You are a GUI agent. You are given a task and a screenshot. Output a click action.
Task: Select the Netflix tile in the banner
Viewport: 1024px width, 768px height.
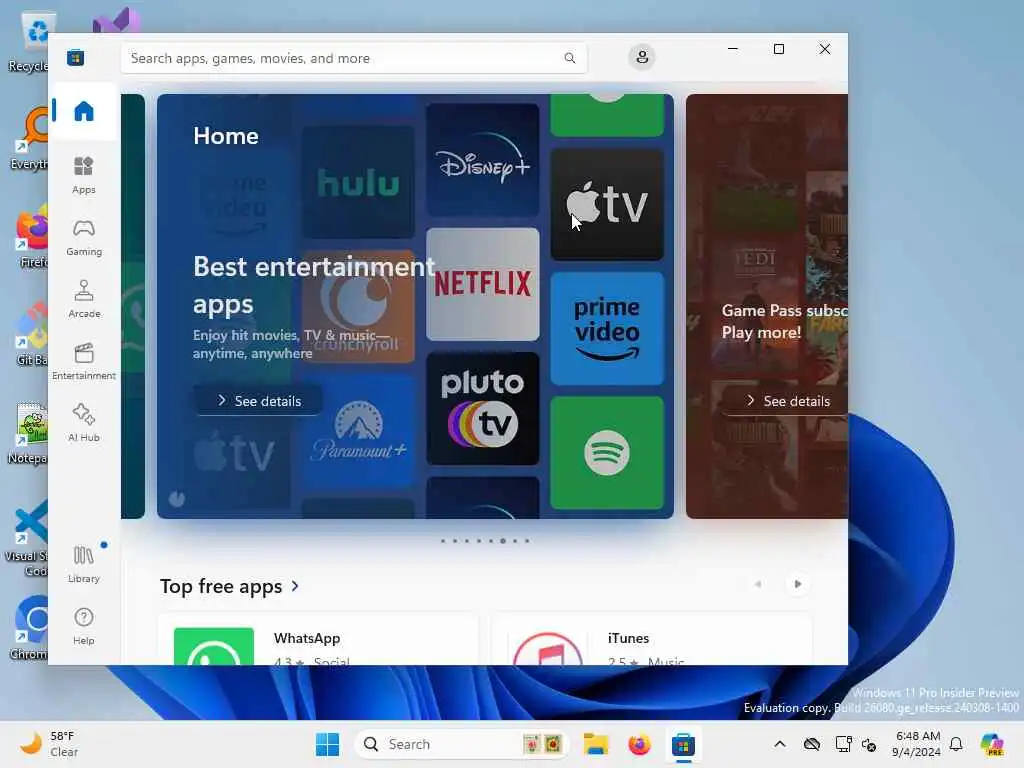(x=483, y=284)
